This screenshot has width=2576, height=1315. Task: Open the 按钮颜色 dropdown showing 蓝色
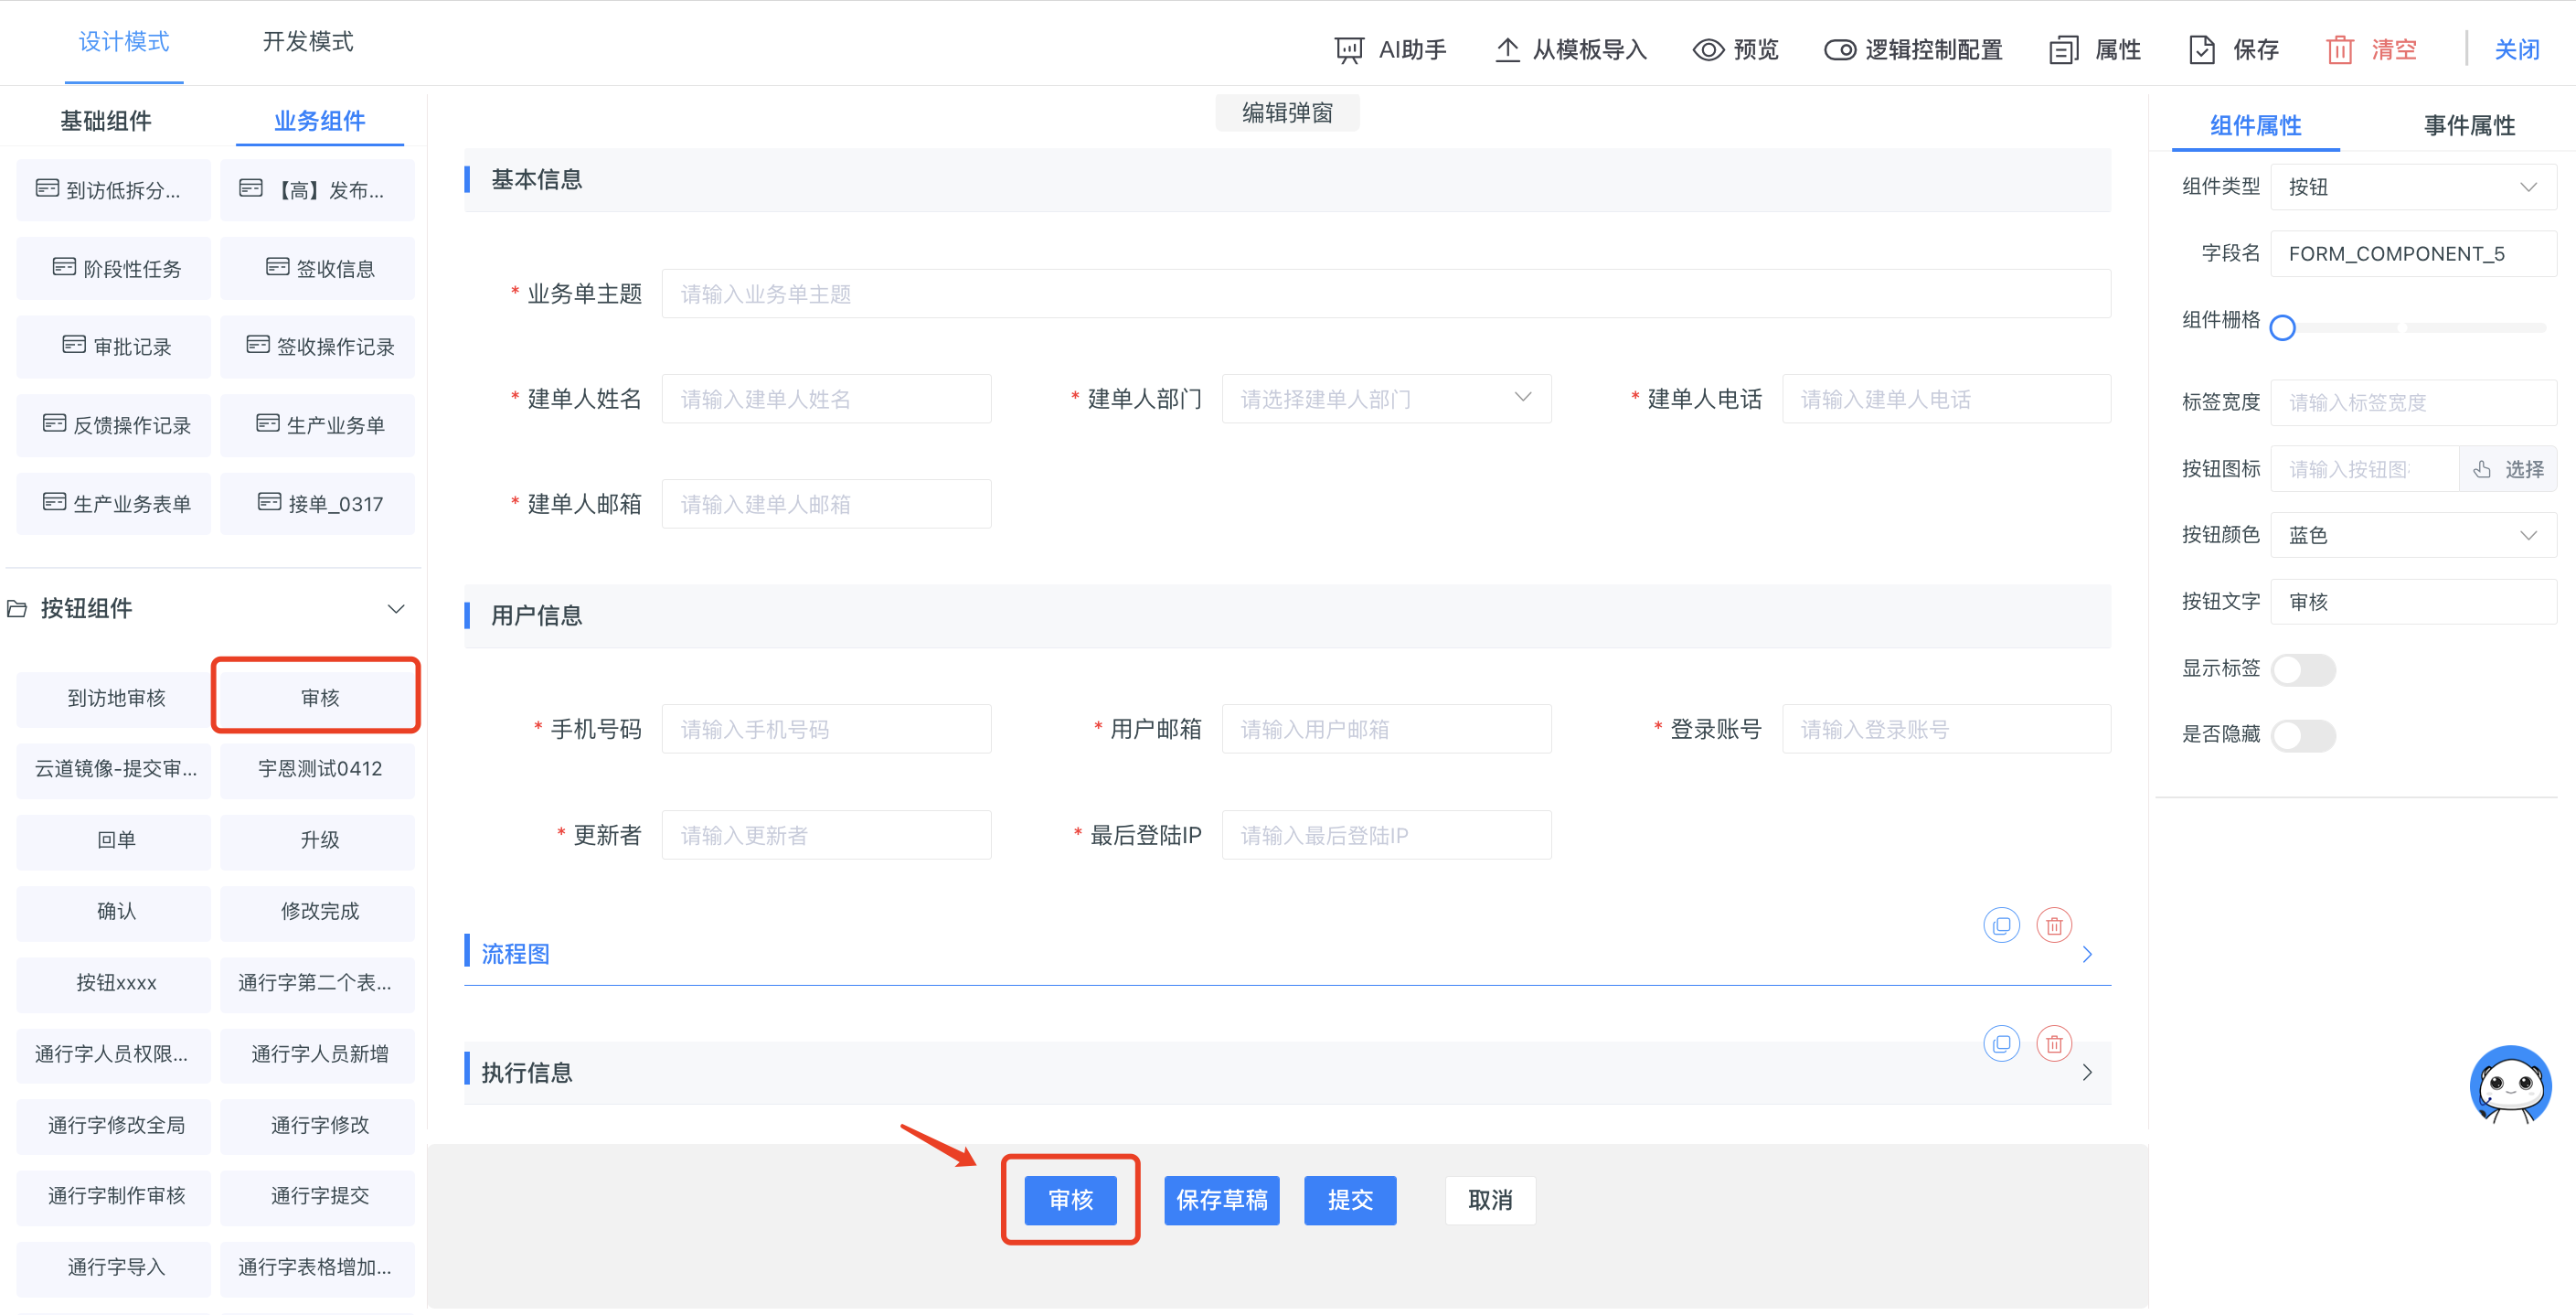2413,535
